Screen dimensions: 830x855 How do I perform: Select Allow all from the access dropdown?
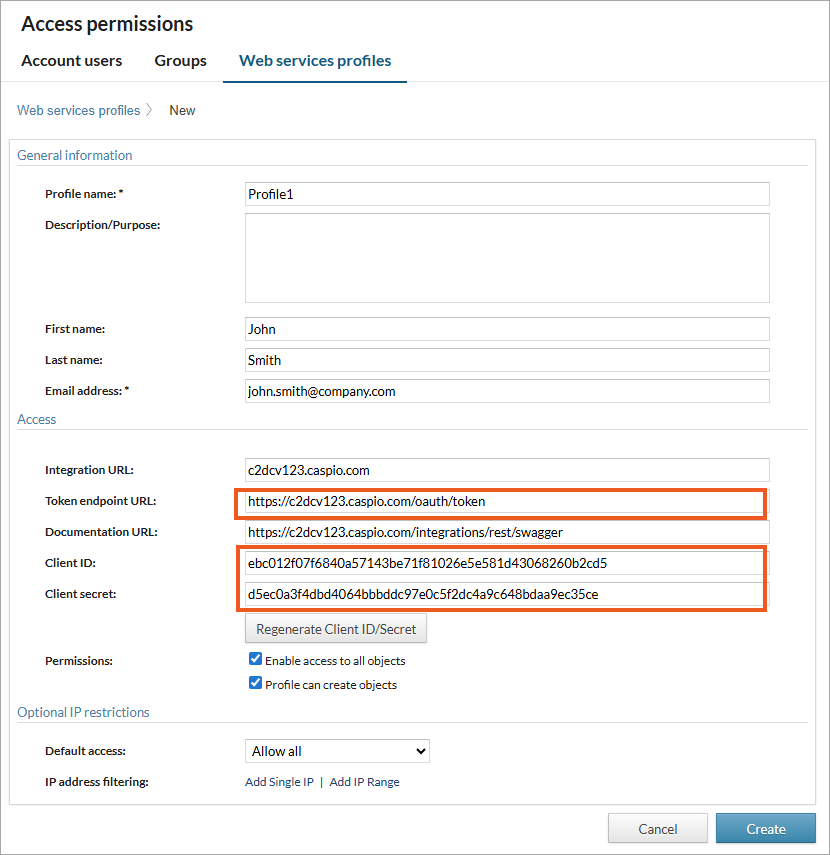pyautogui.click(x=337, y=751)
